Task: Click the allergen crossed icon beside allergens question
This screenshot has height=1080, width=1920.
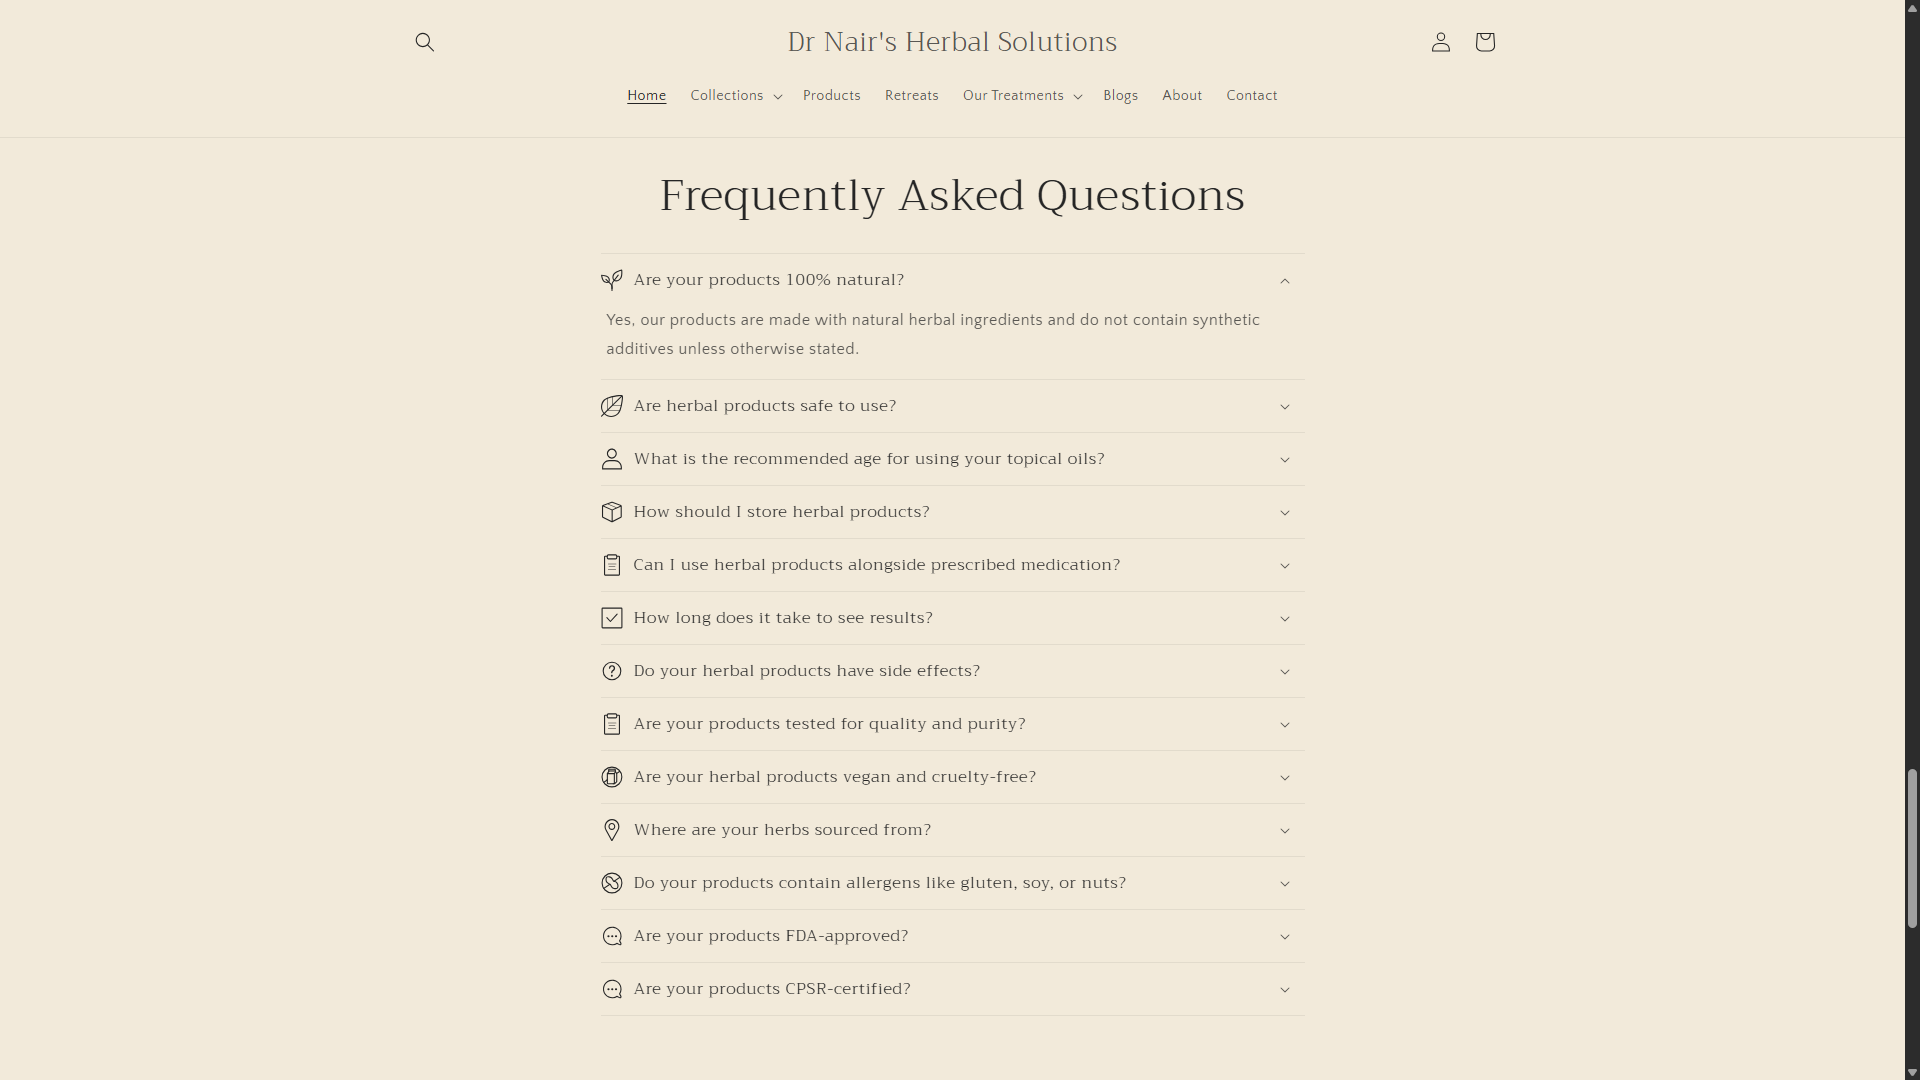Action: pos(612,883)
